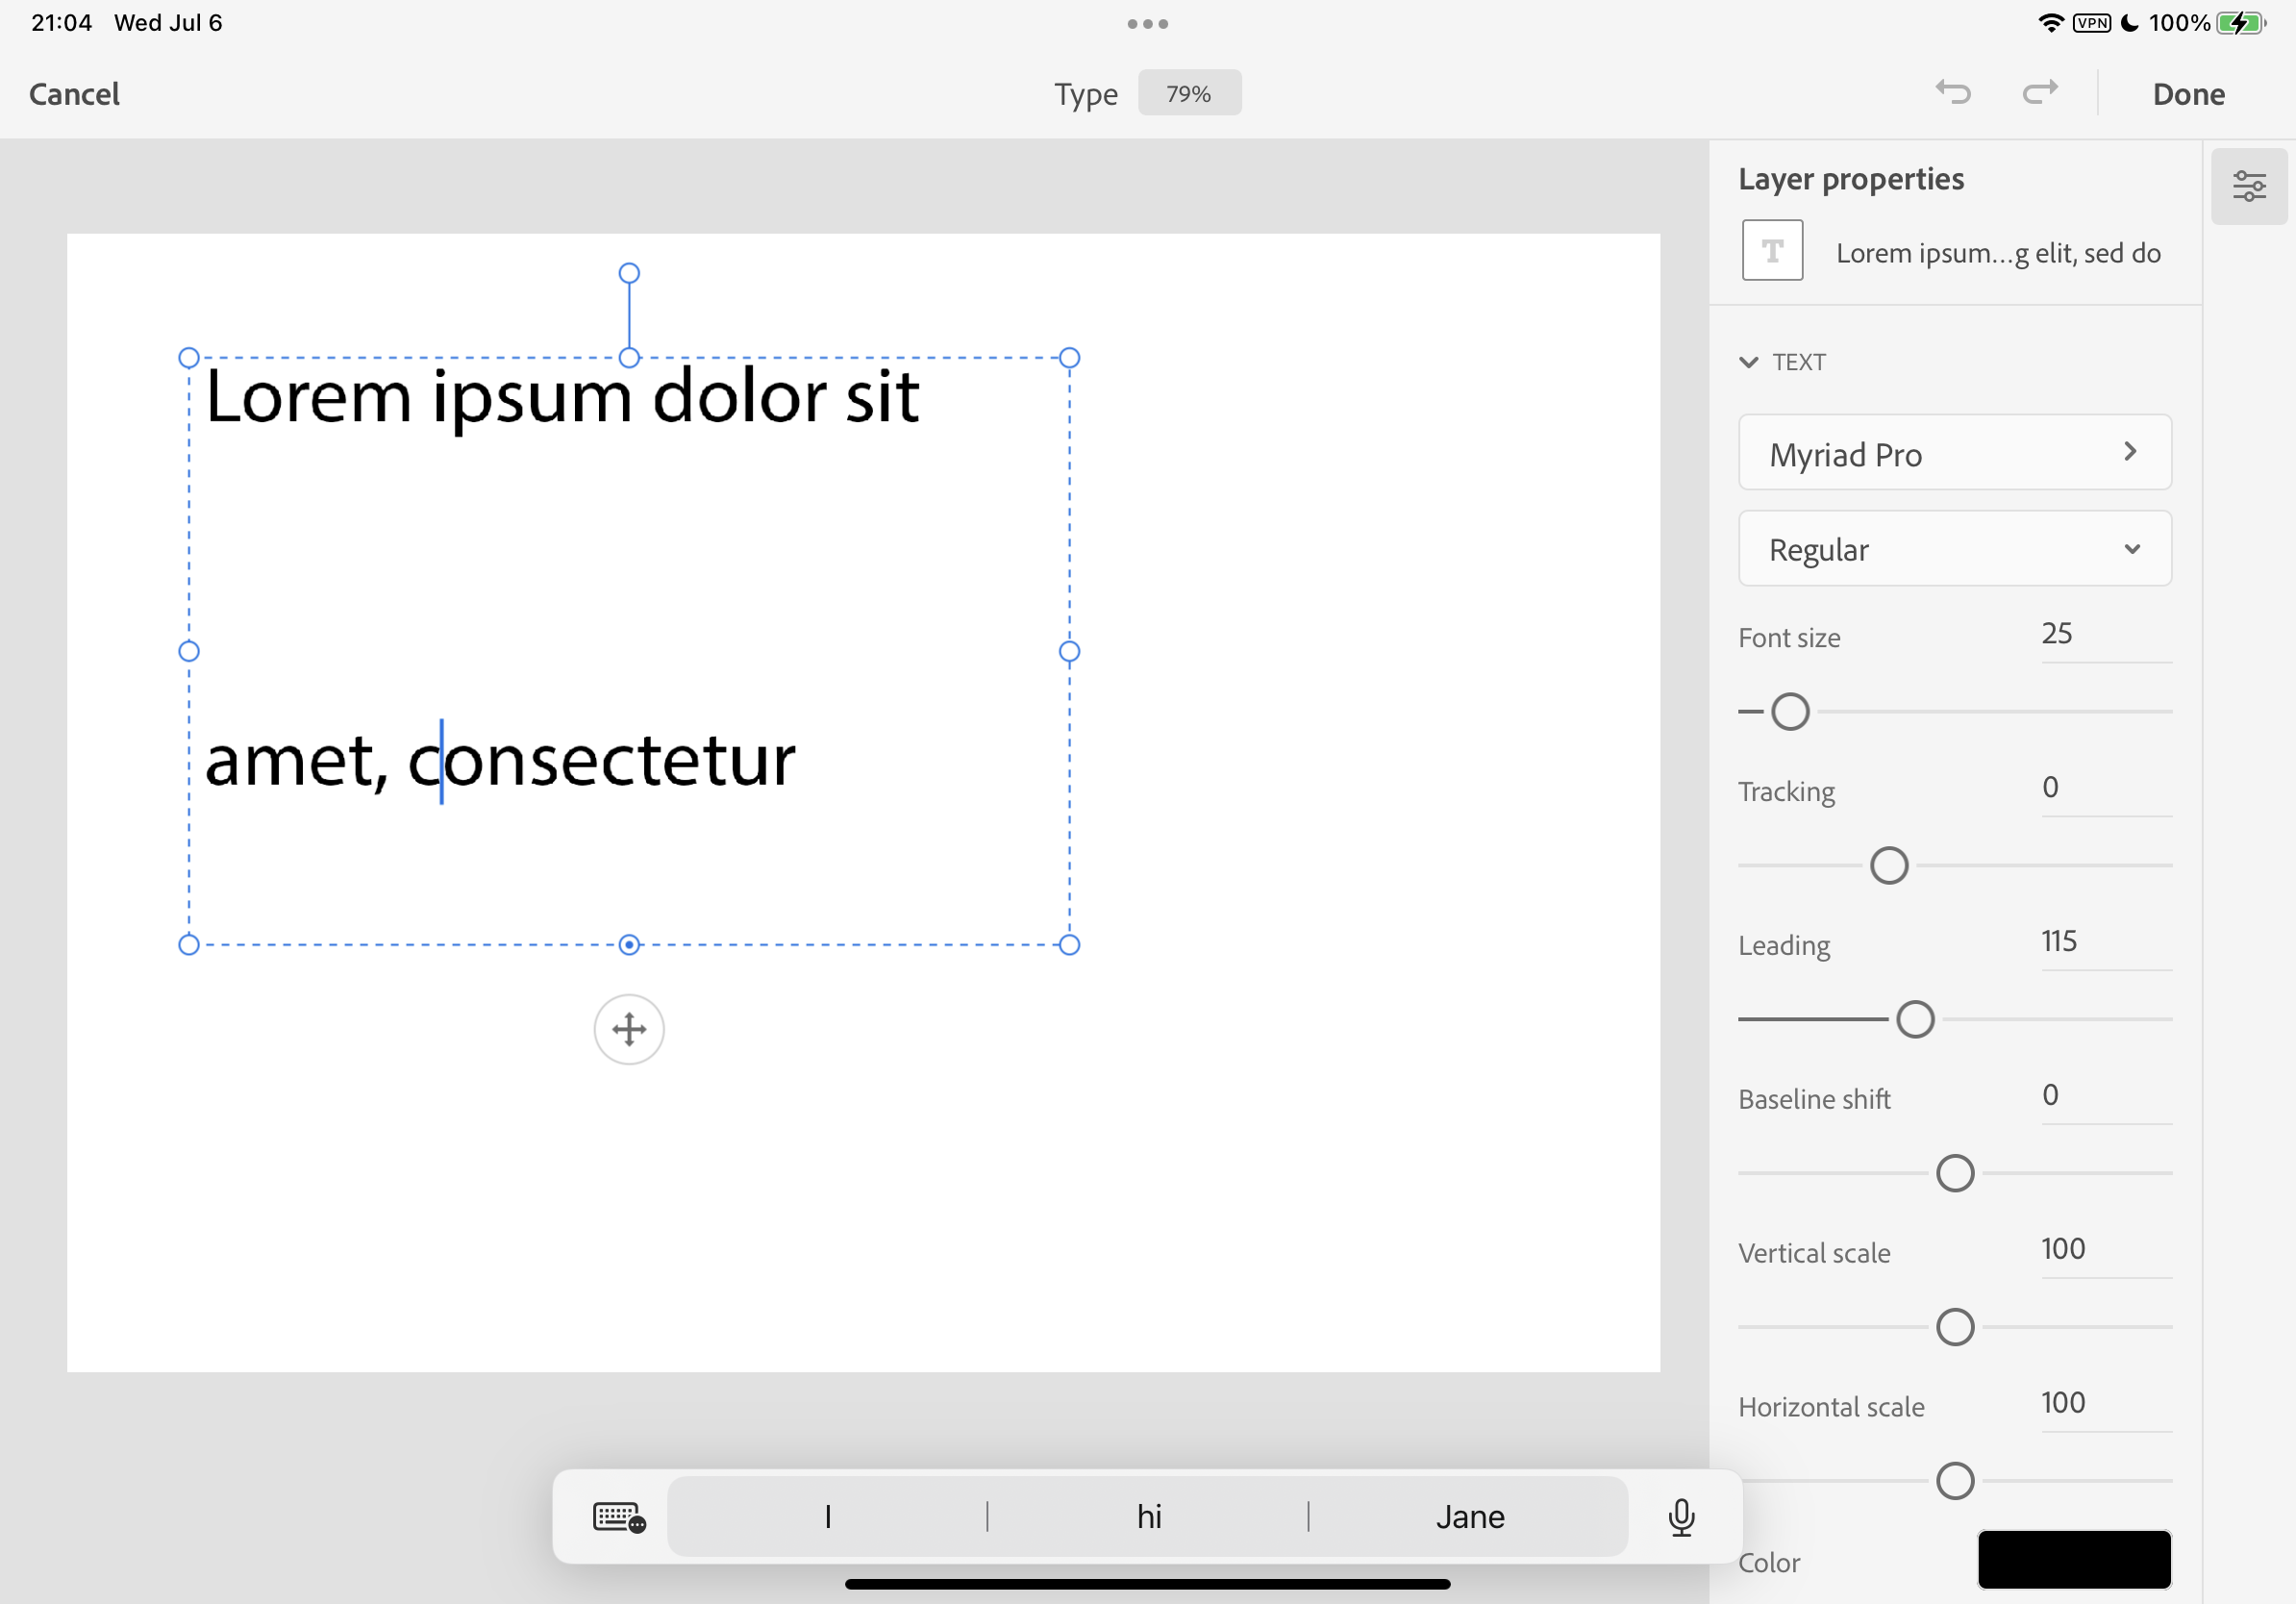Edit the Tracking value field

pos(2105,788)
